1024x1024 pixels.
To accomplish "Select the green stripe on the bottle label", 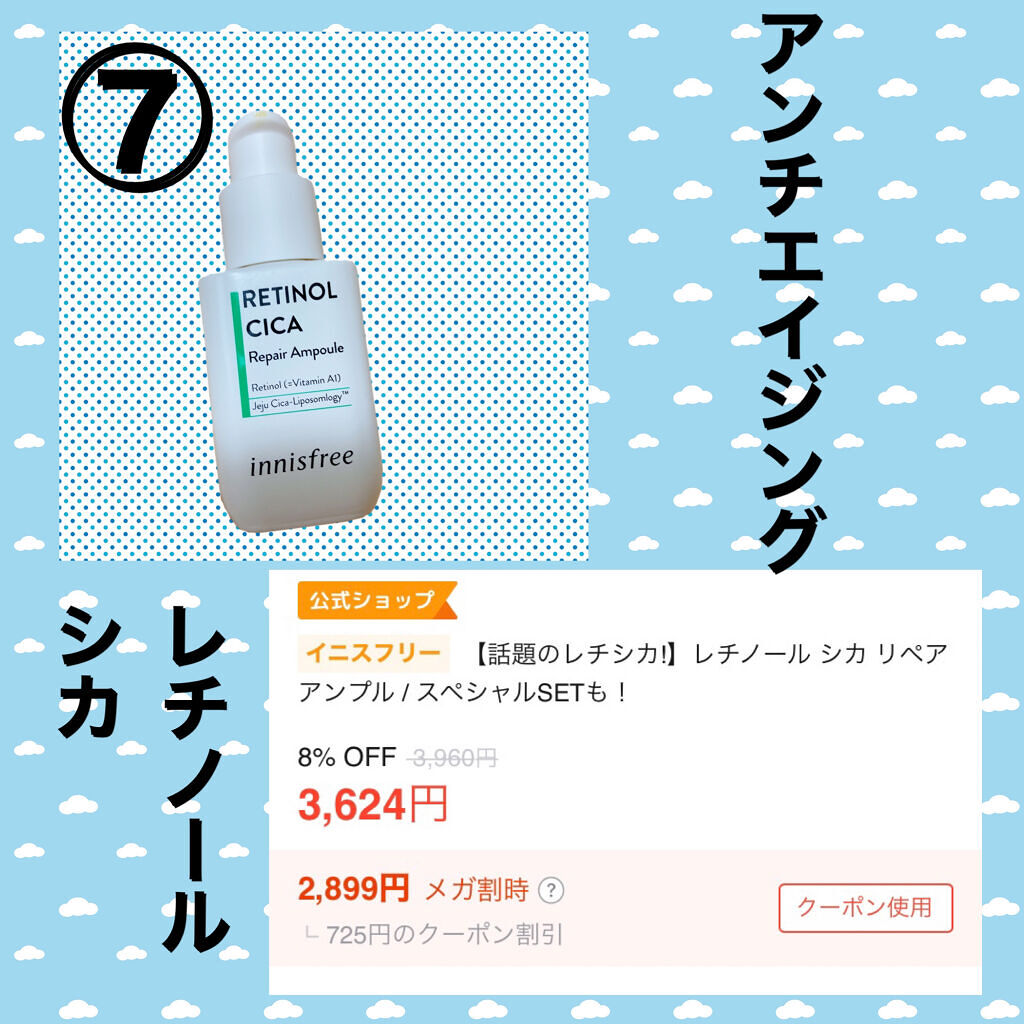I will click(238, 355).
